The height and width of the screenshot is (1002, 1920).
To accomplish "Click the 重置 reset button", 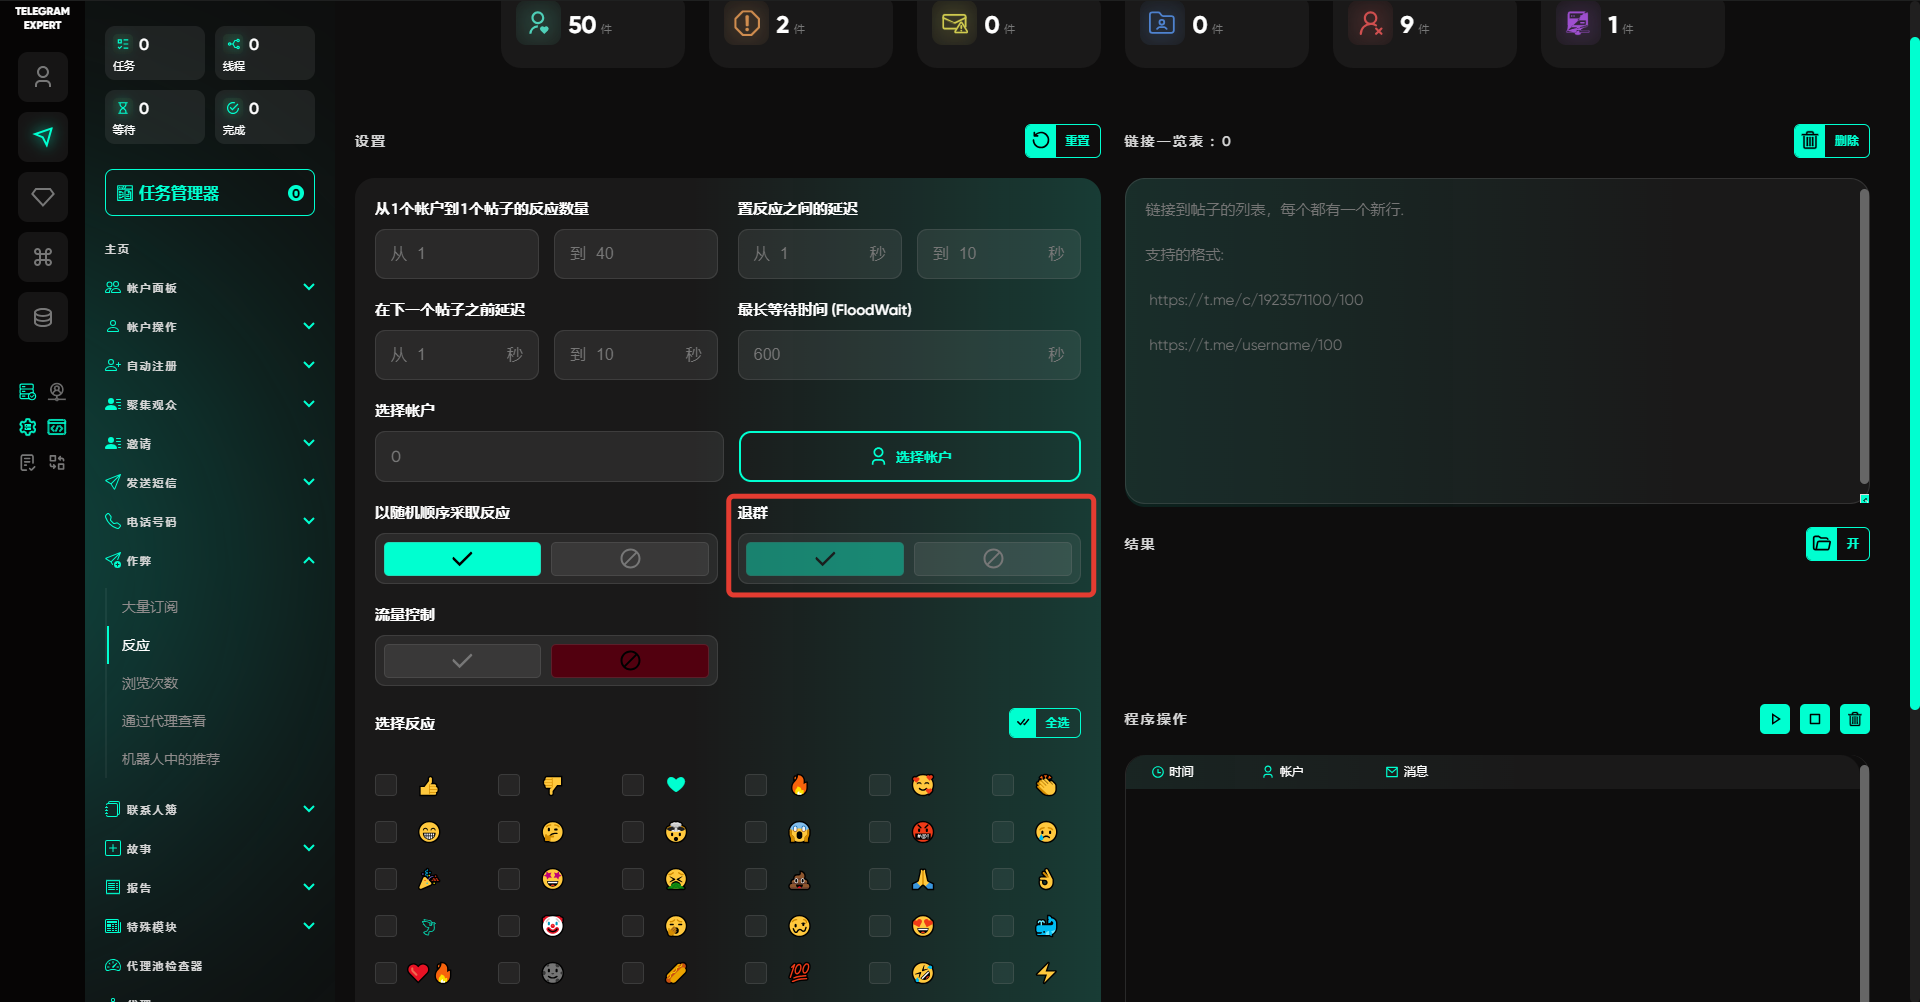I will tap(1062, 141).
